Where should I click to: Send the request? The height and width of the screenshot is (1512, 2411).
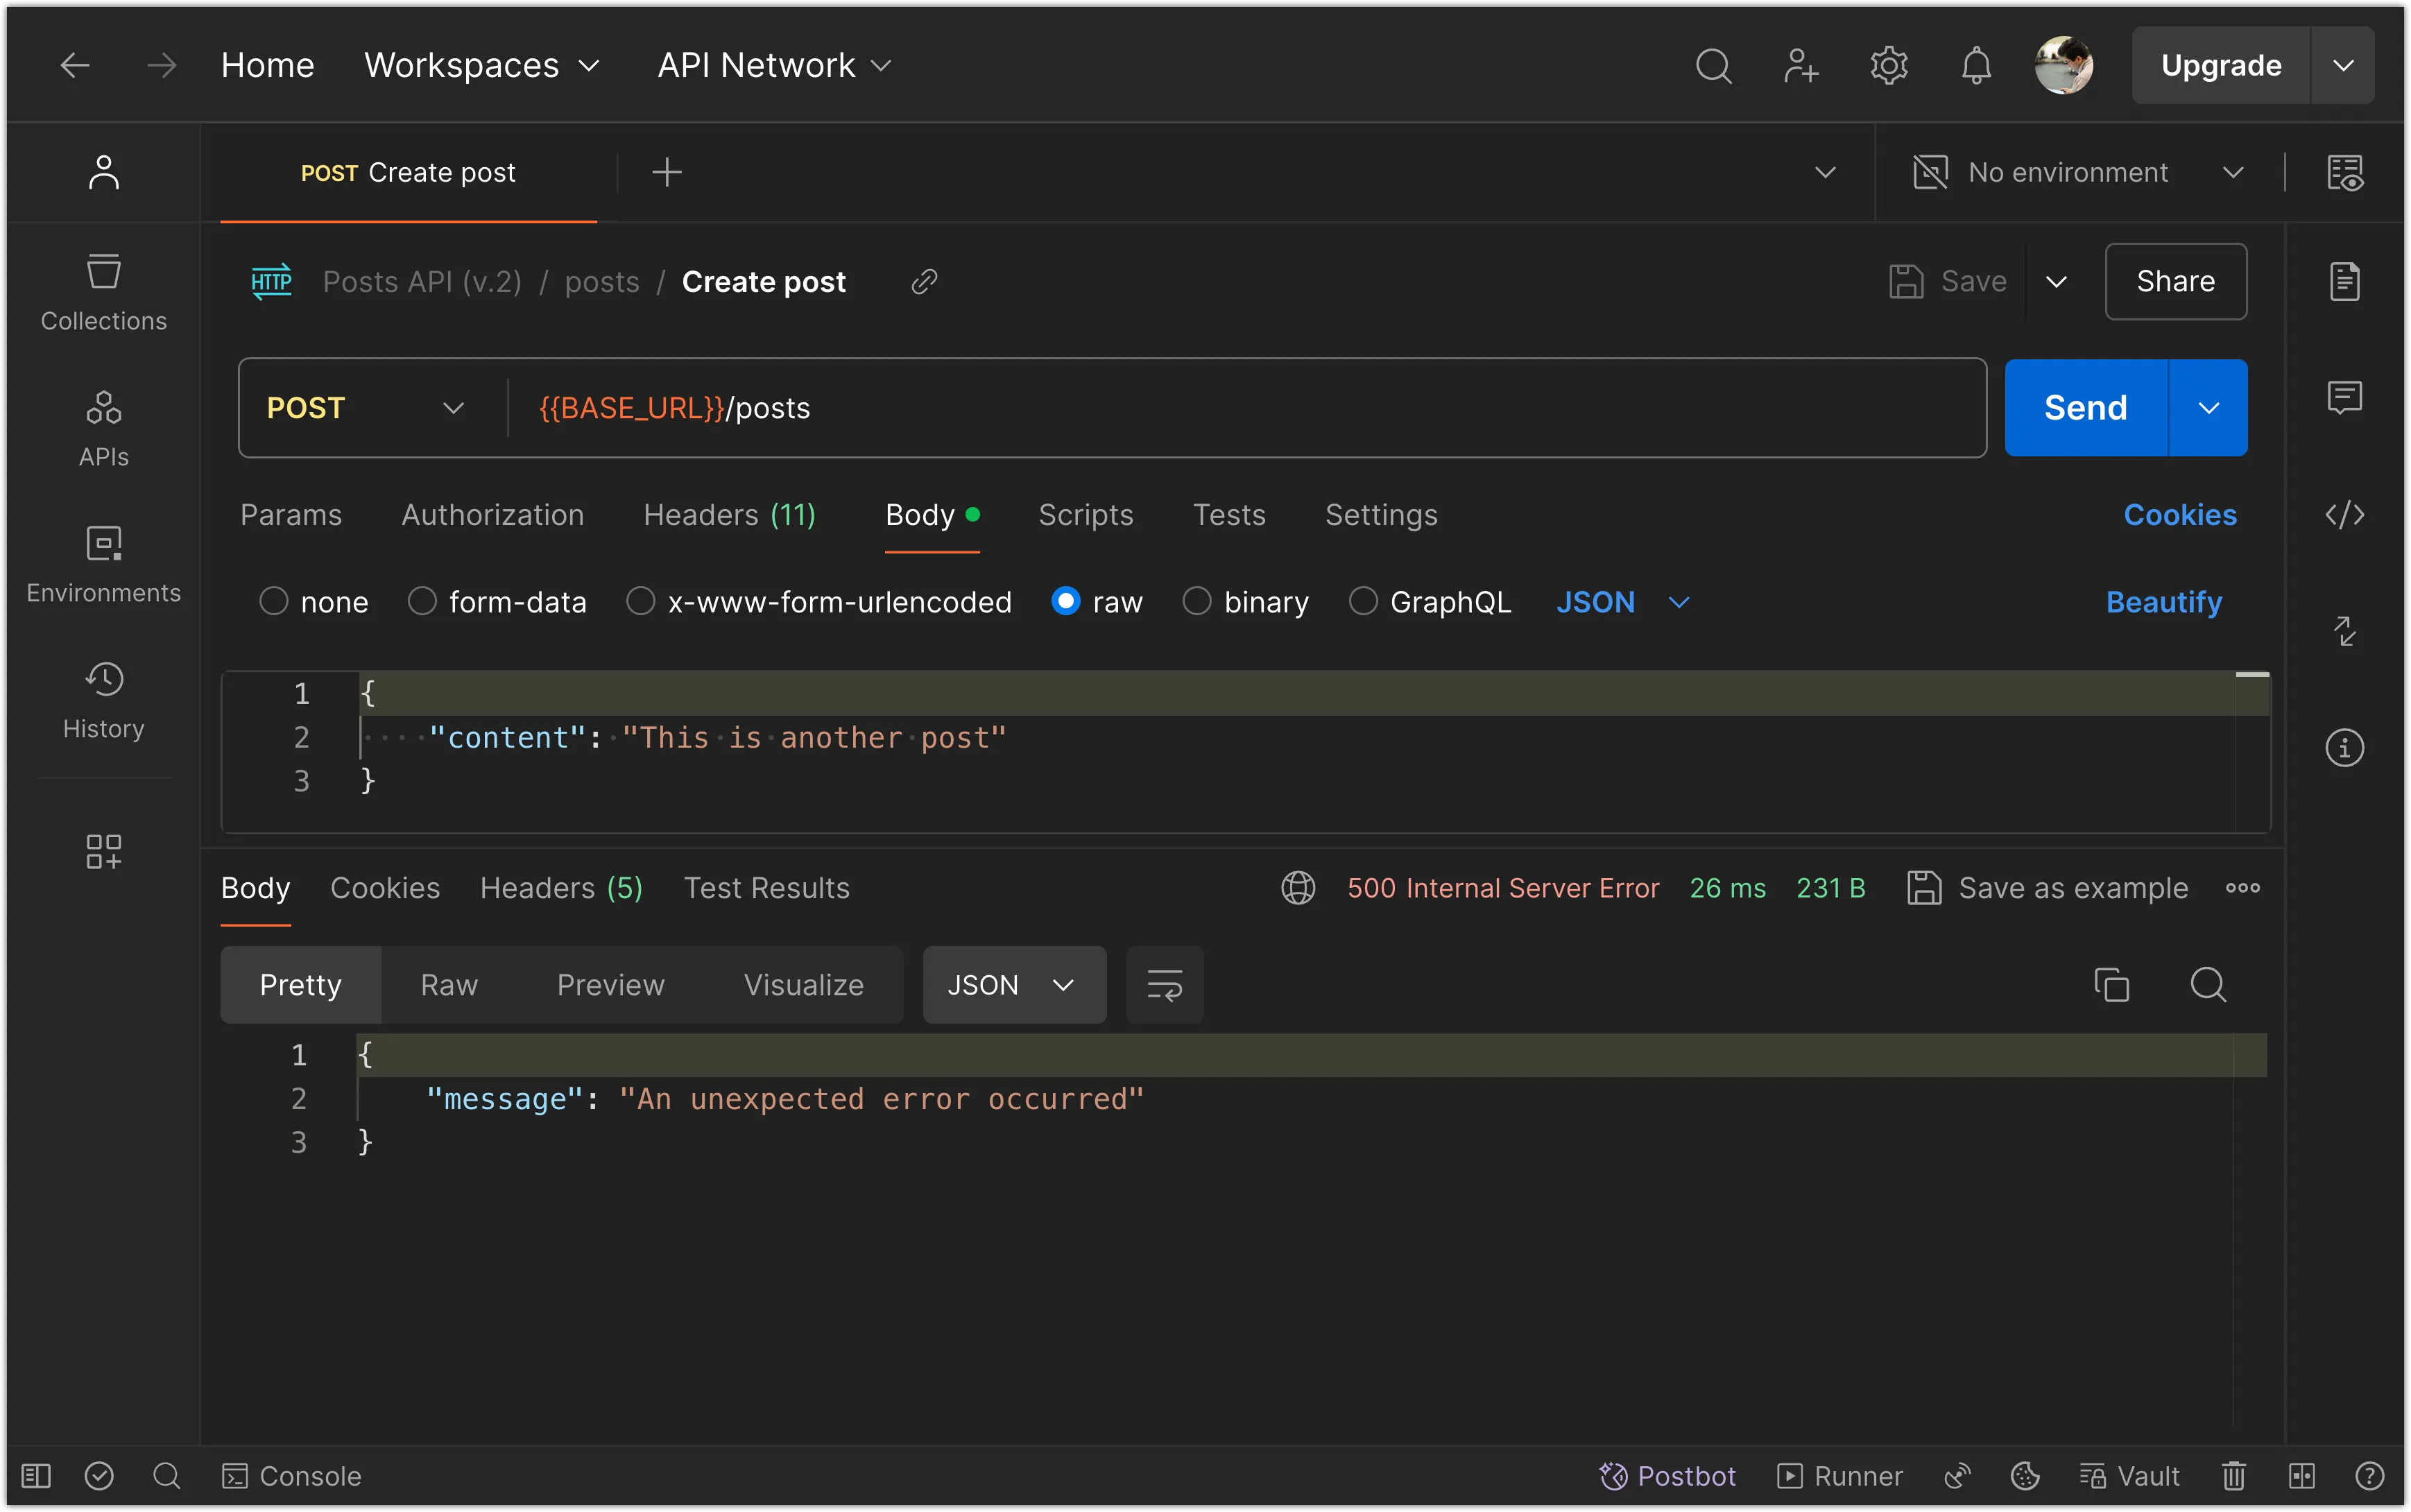2085,408
